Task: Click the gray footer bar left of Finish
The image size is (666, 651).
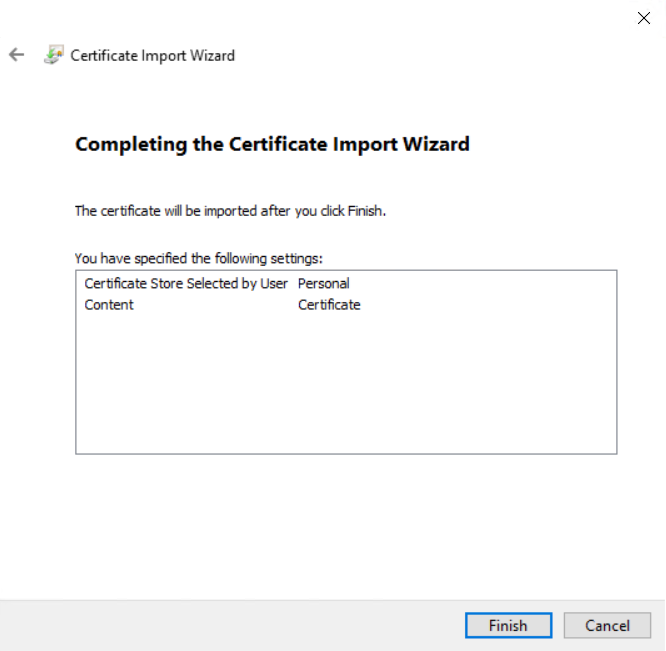Action: pos(230,626)
